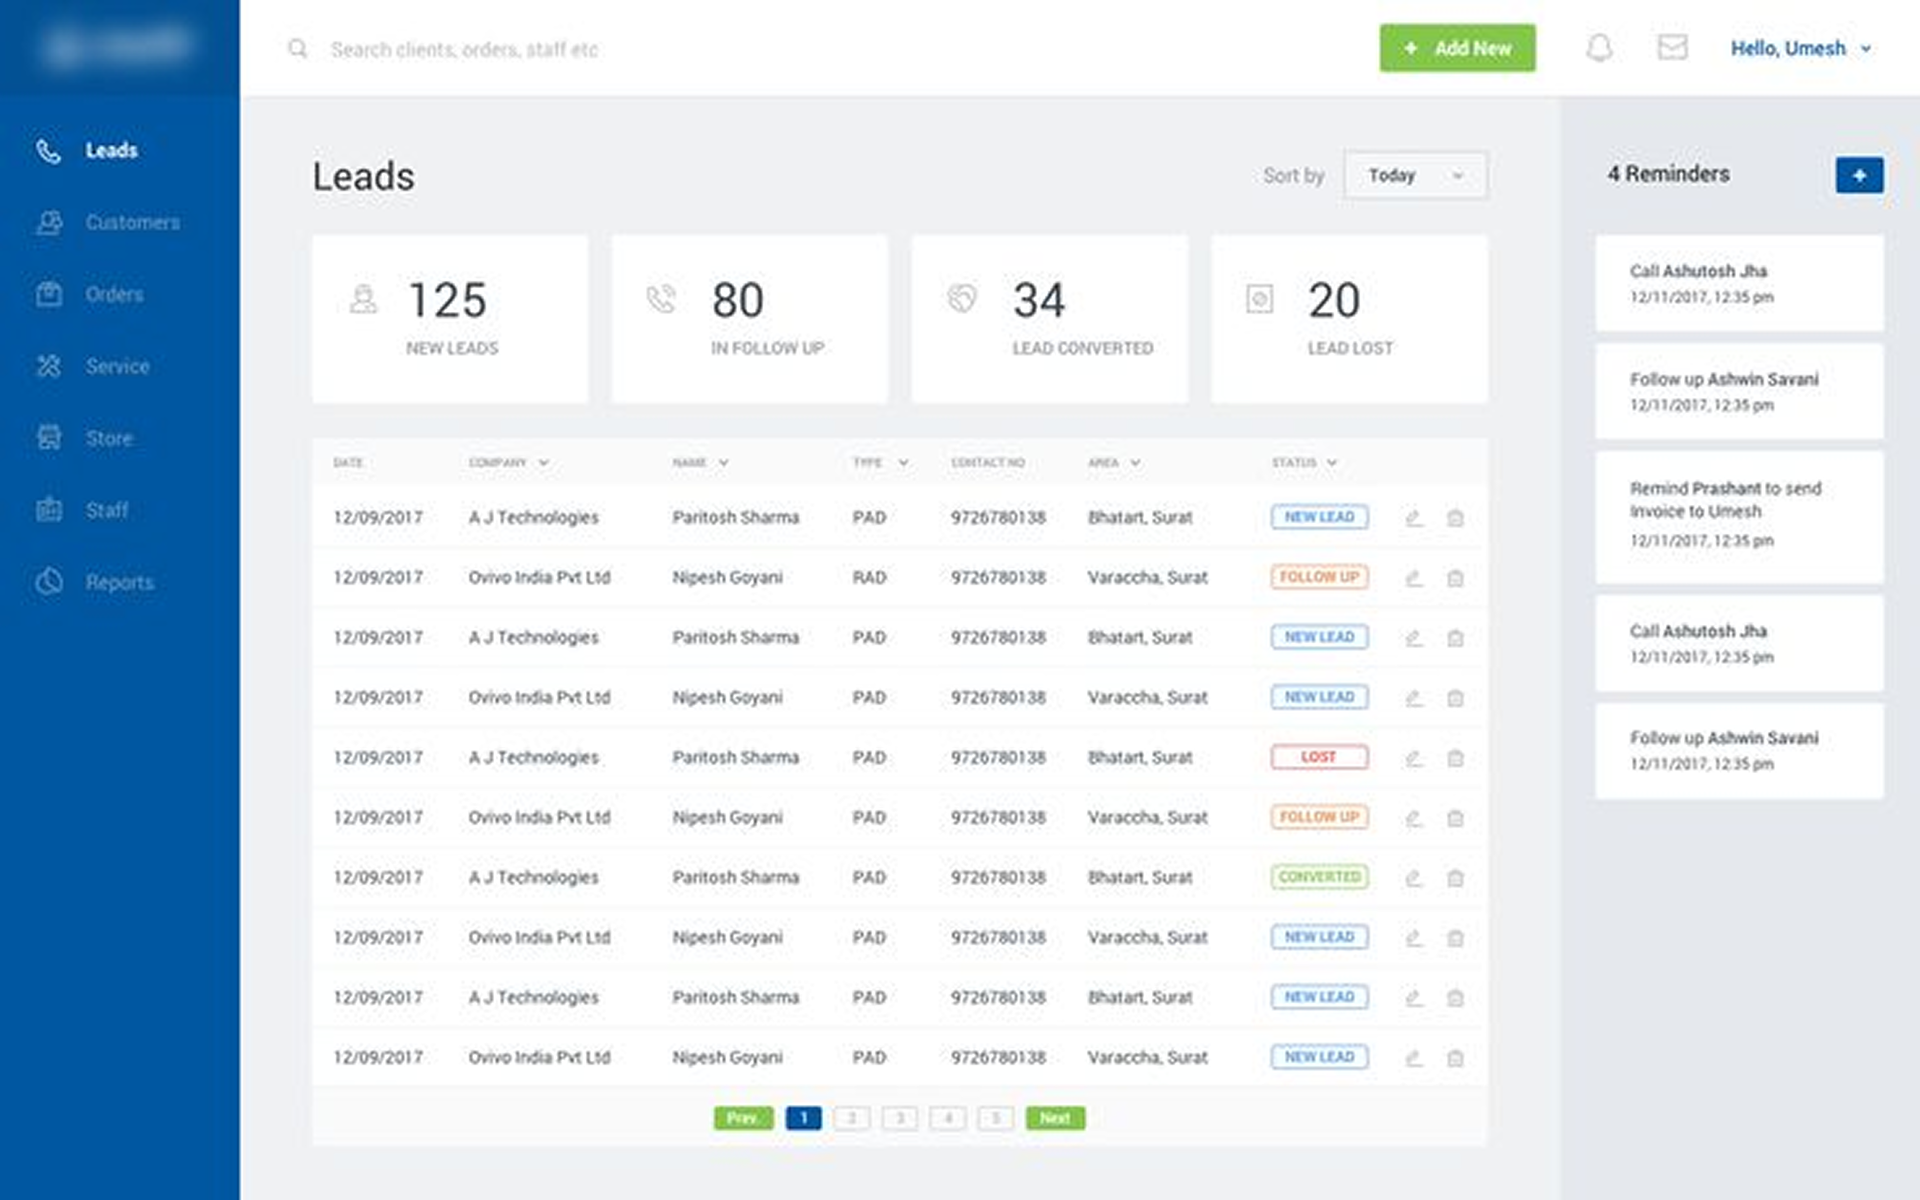
Task: Open the Store icon in sidebar
Action: 48,438
